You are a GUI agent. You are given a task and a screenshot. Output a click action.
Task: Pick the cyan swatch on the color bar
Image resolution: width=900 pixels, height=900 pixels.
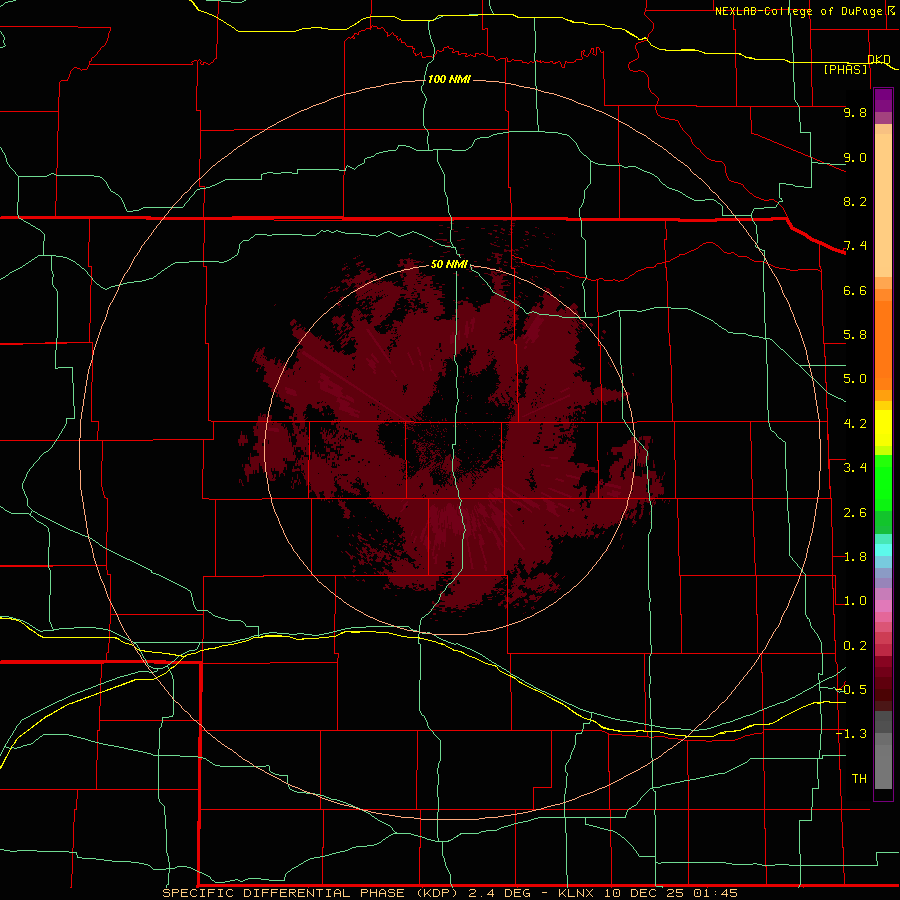[883, 550]
